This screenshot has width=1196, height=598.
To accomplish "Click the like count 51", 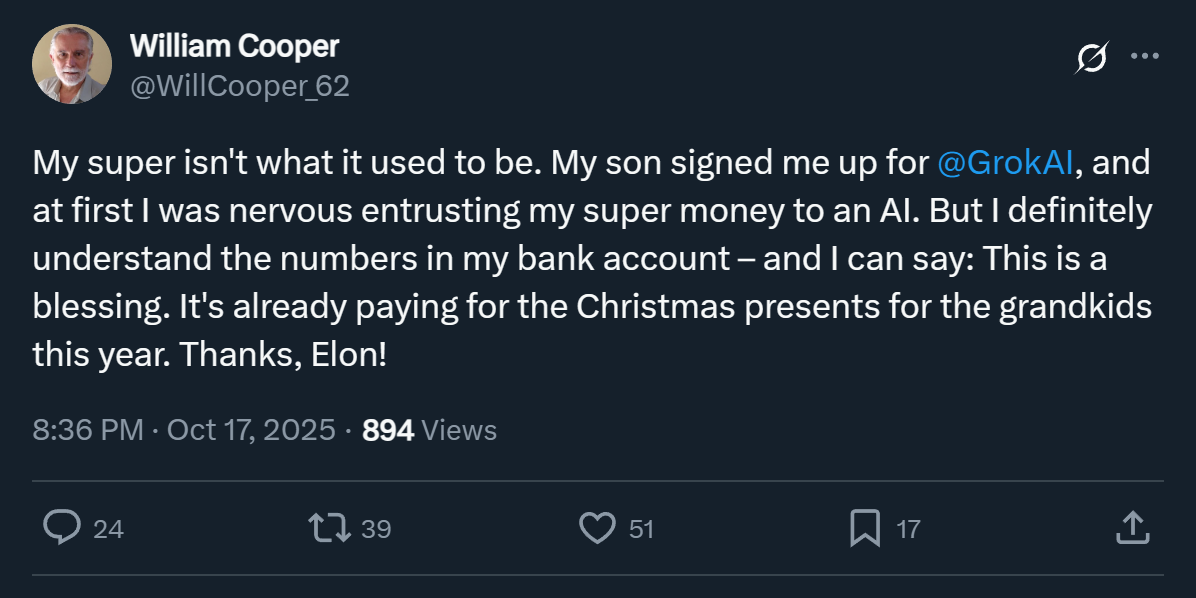I will point(641,529).
